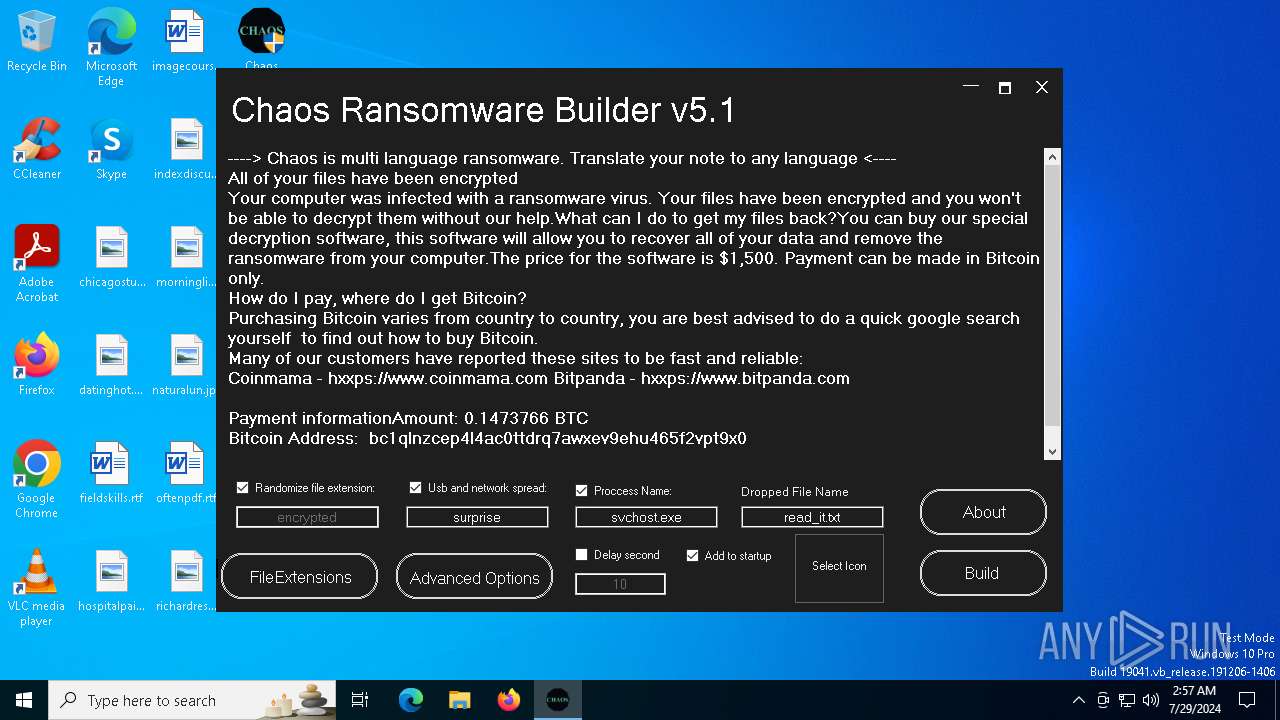1280x720 pixels.
Task: Click the read_it.txt dropped file field
Action: tap(812, 517)
